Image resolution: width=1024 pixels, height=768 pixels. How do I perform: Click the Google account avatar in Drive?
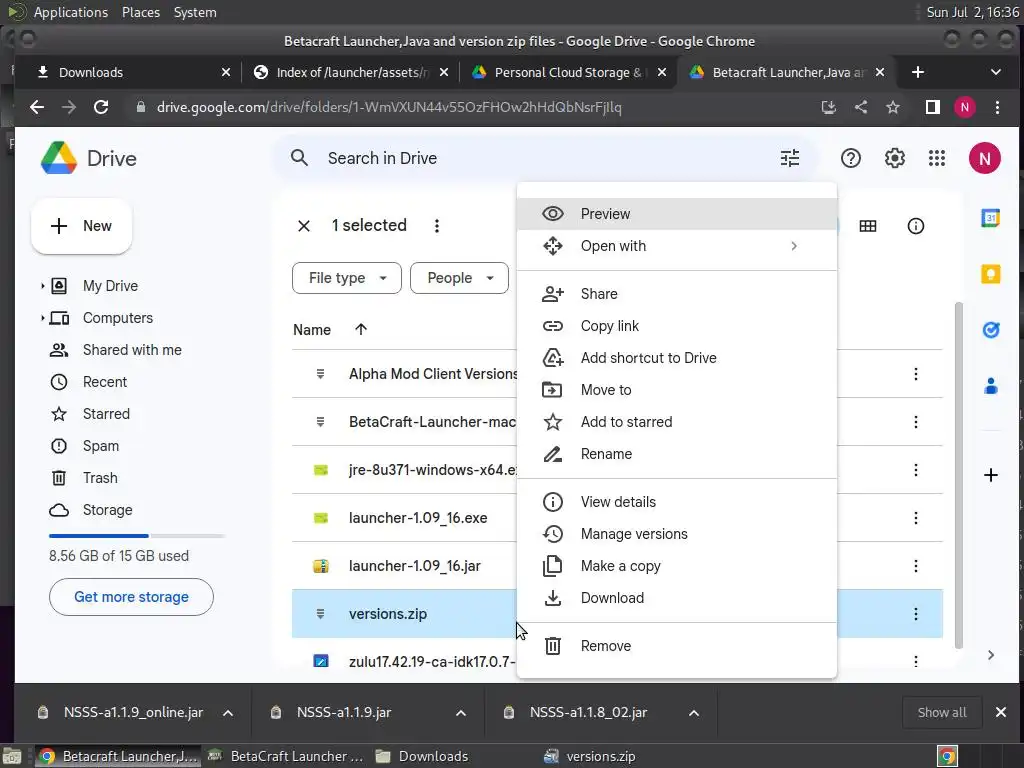pos(984,158)
